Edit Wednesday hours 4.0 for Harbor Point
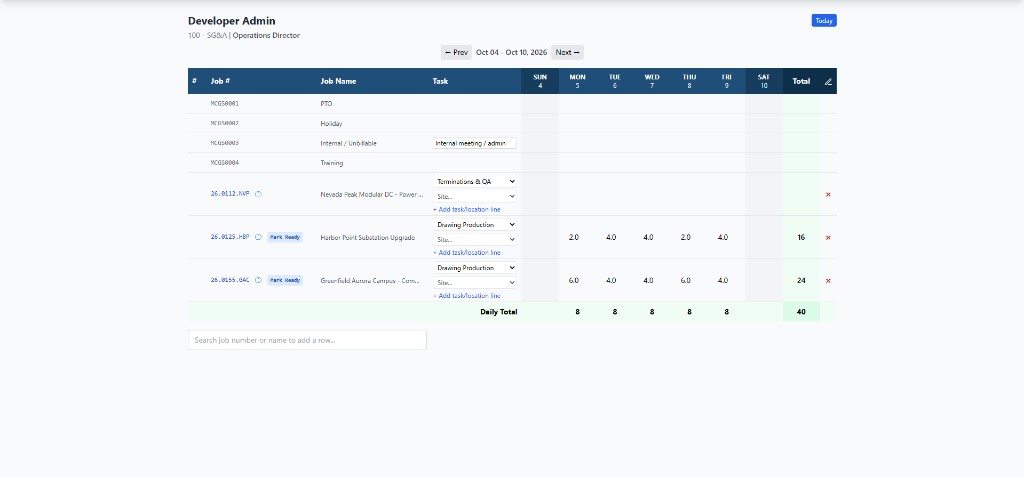The width and height of the screenshot is (1024, 478). pyautogui.click(x=648, y=238)
